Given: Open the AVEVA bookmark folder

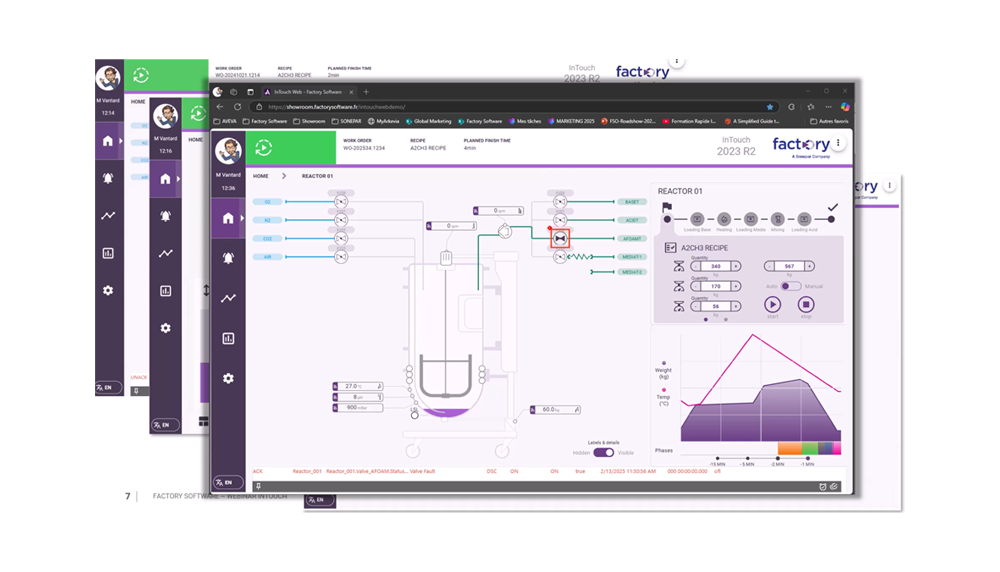Looking at the screenshot, I should pos(226,121).
